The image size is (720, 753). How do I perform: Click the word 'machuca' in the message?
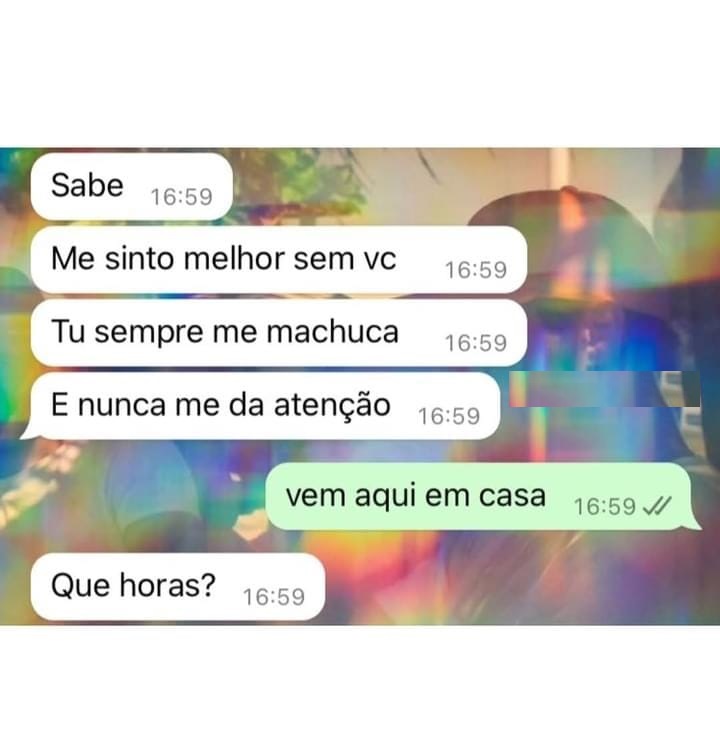(332, 332)
